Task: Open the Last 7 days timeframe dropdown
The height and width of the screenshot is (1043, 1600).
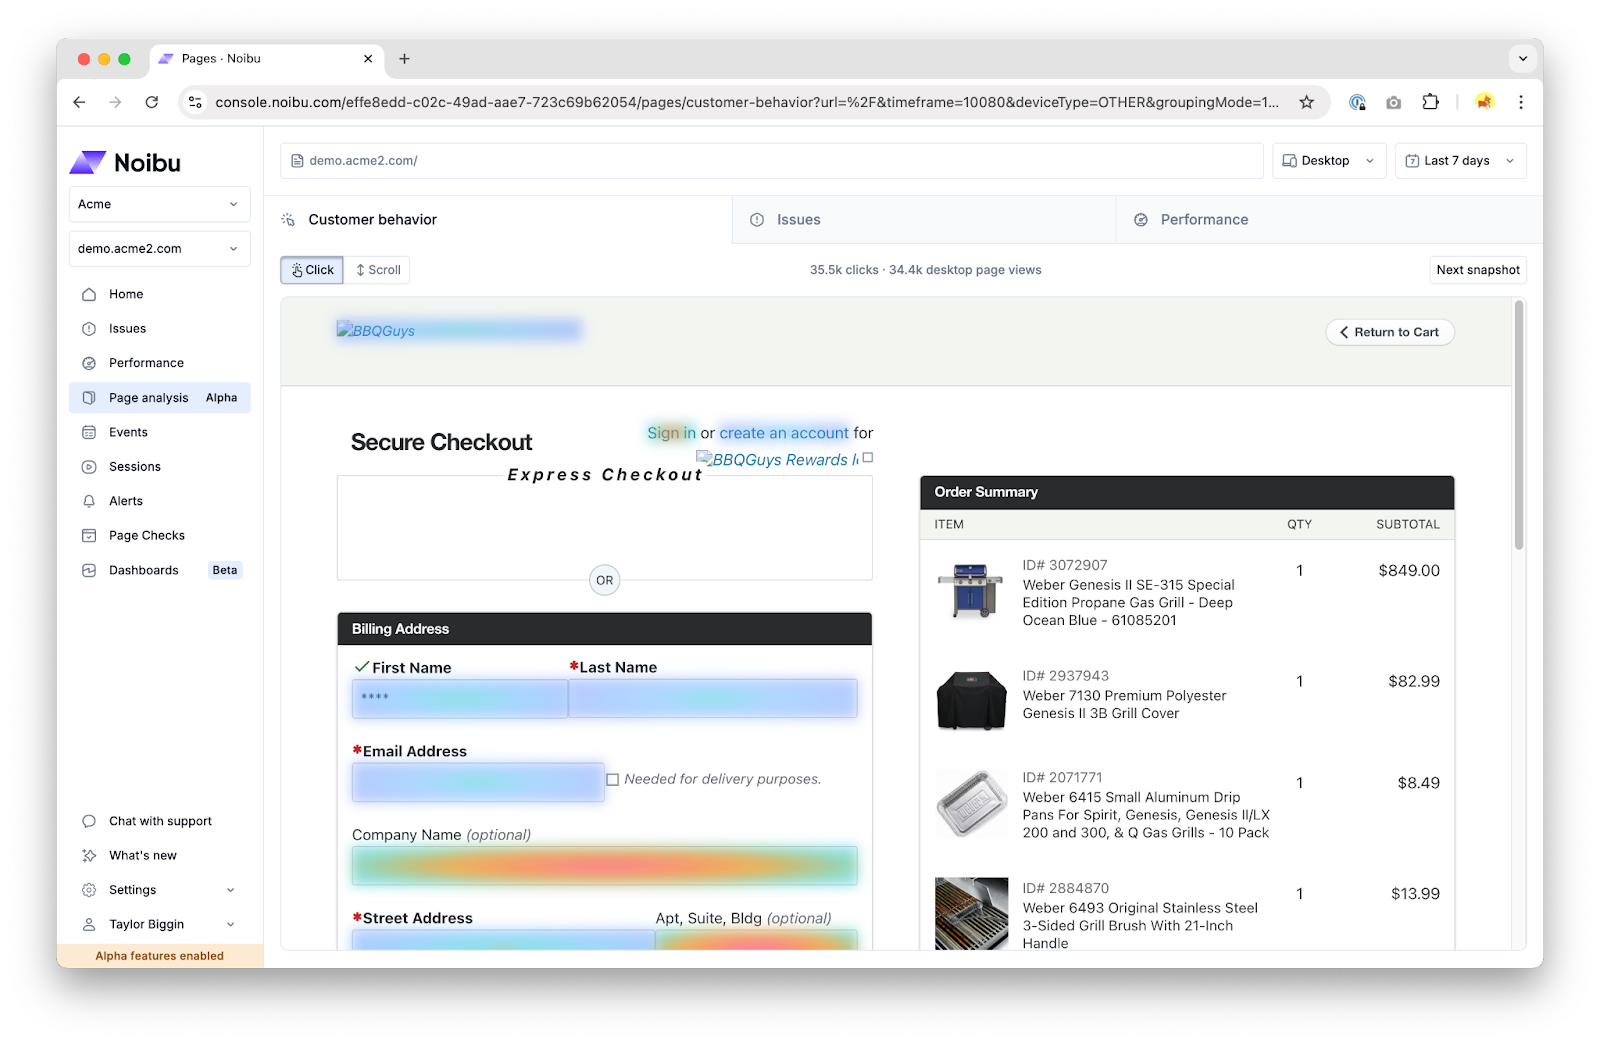Action: [1460, 161]
